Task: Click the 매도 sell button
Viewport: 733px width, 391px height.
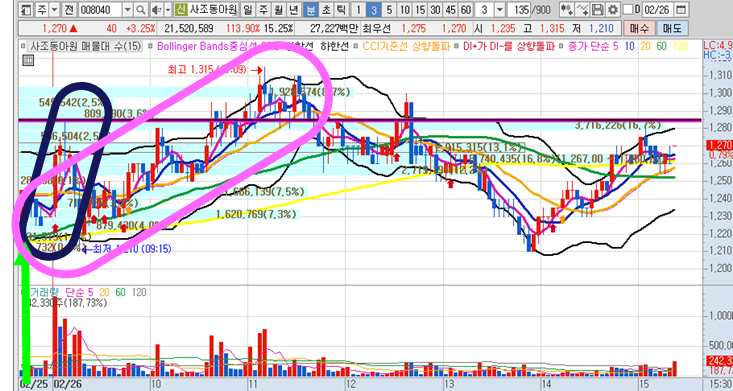Action: 673,29
